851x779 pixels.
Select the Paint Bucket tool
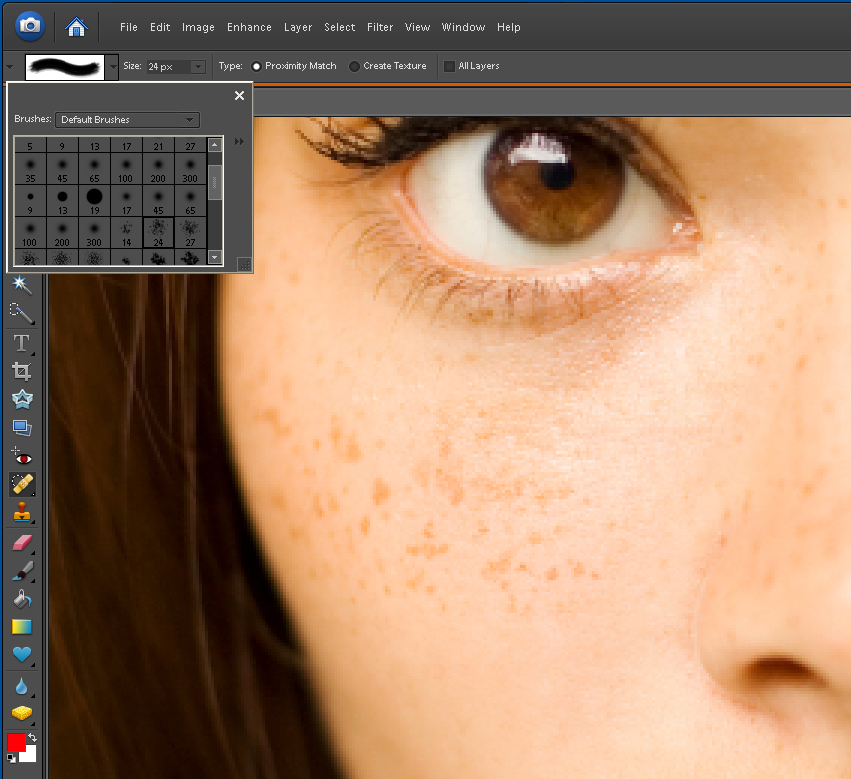pyautogui.click(x=21, y=599)
